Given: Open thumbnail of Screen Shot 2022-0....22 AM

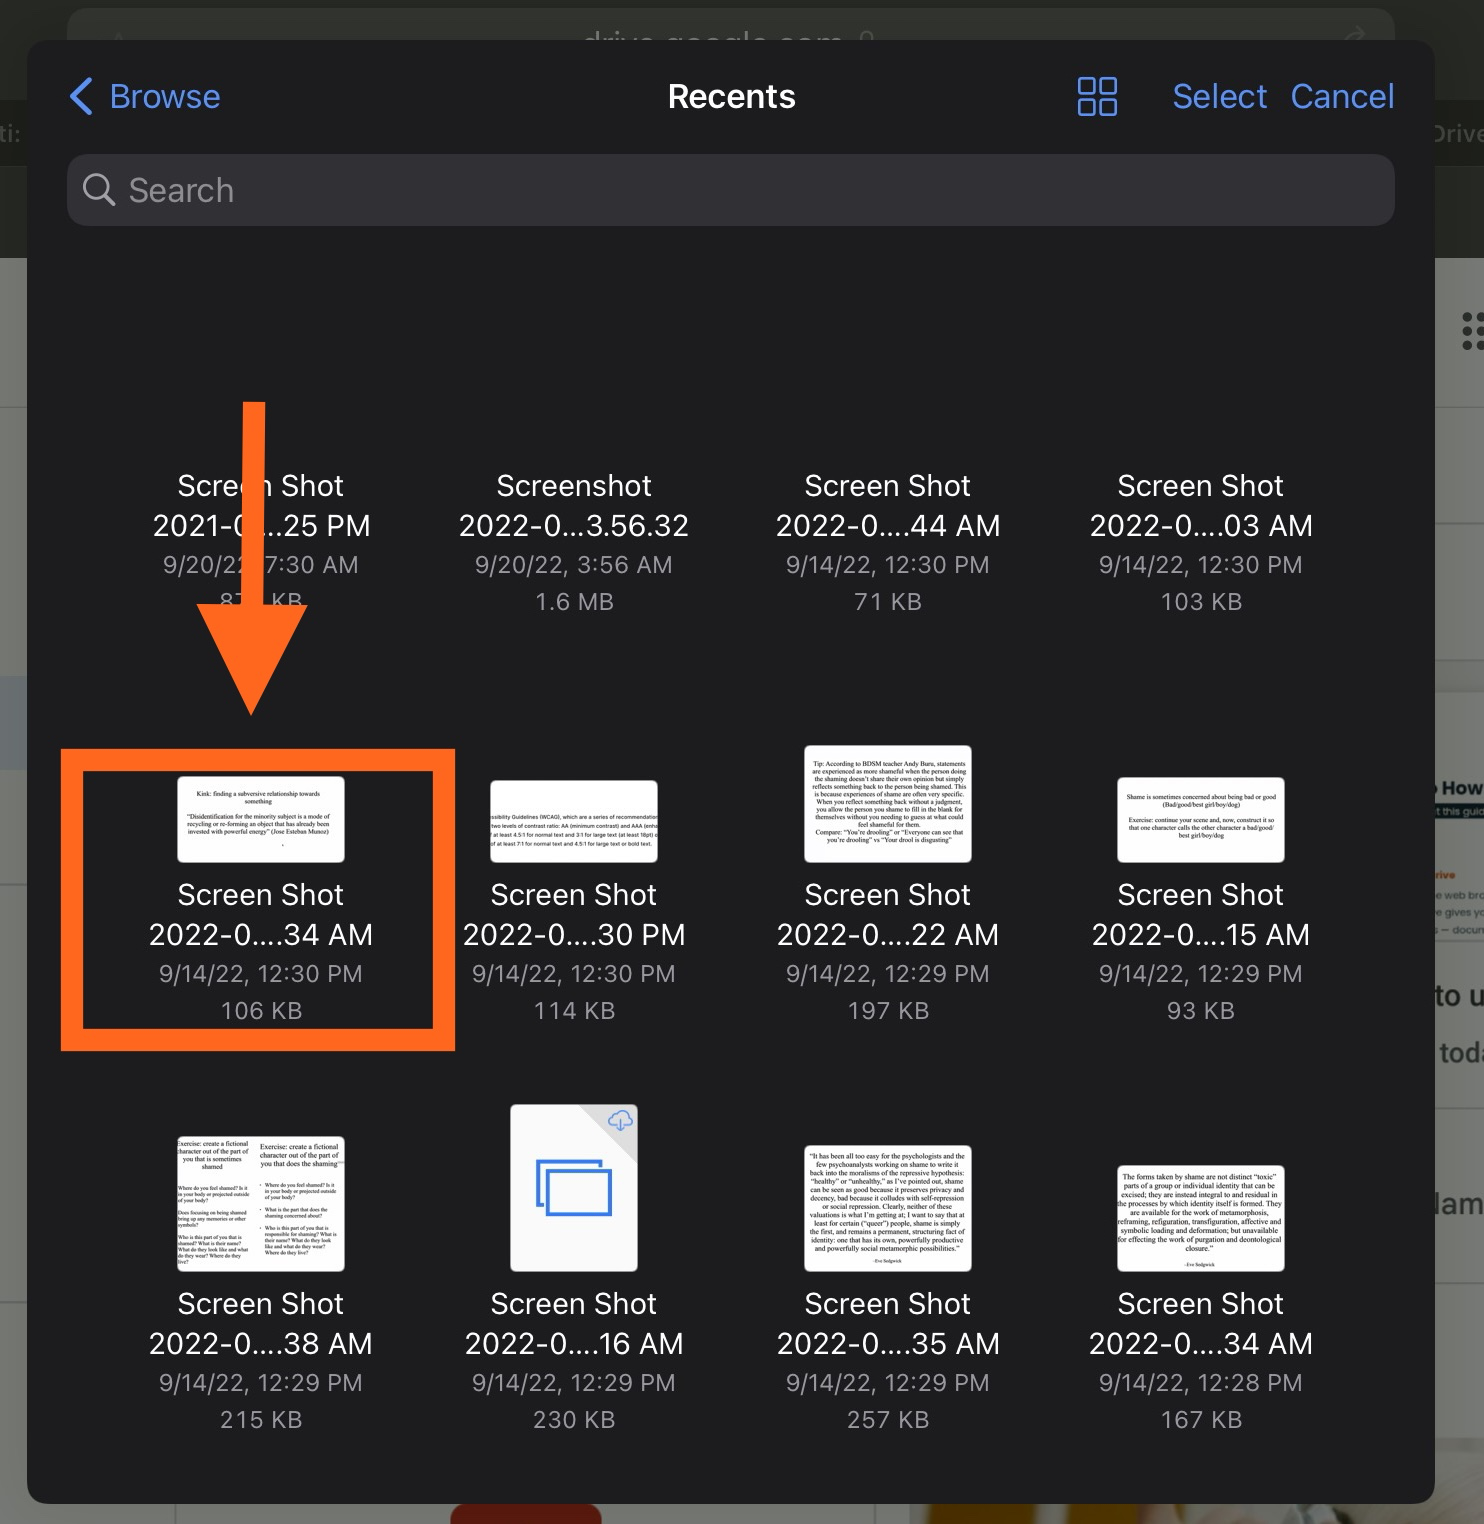Looking at the screenshot, I should click(x=888, y=804).
